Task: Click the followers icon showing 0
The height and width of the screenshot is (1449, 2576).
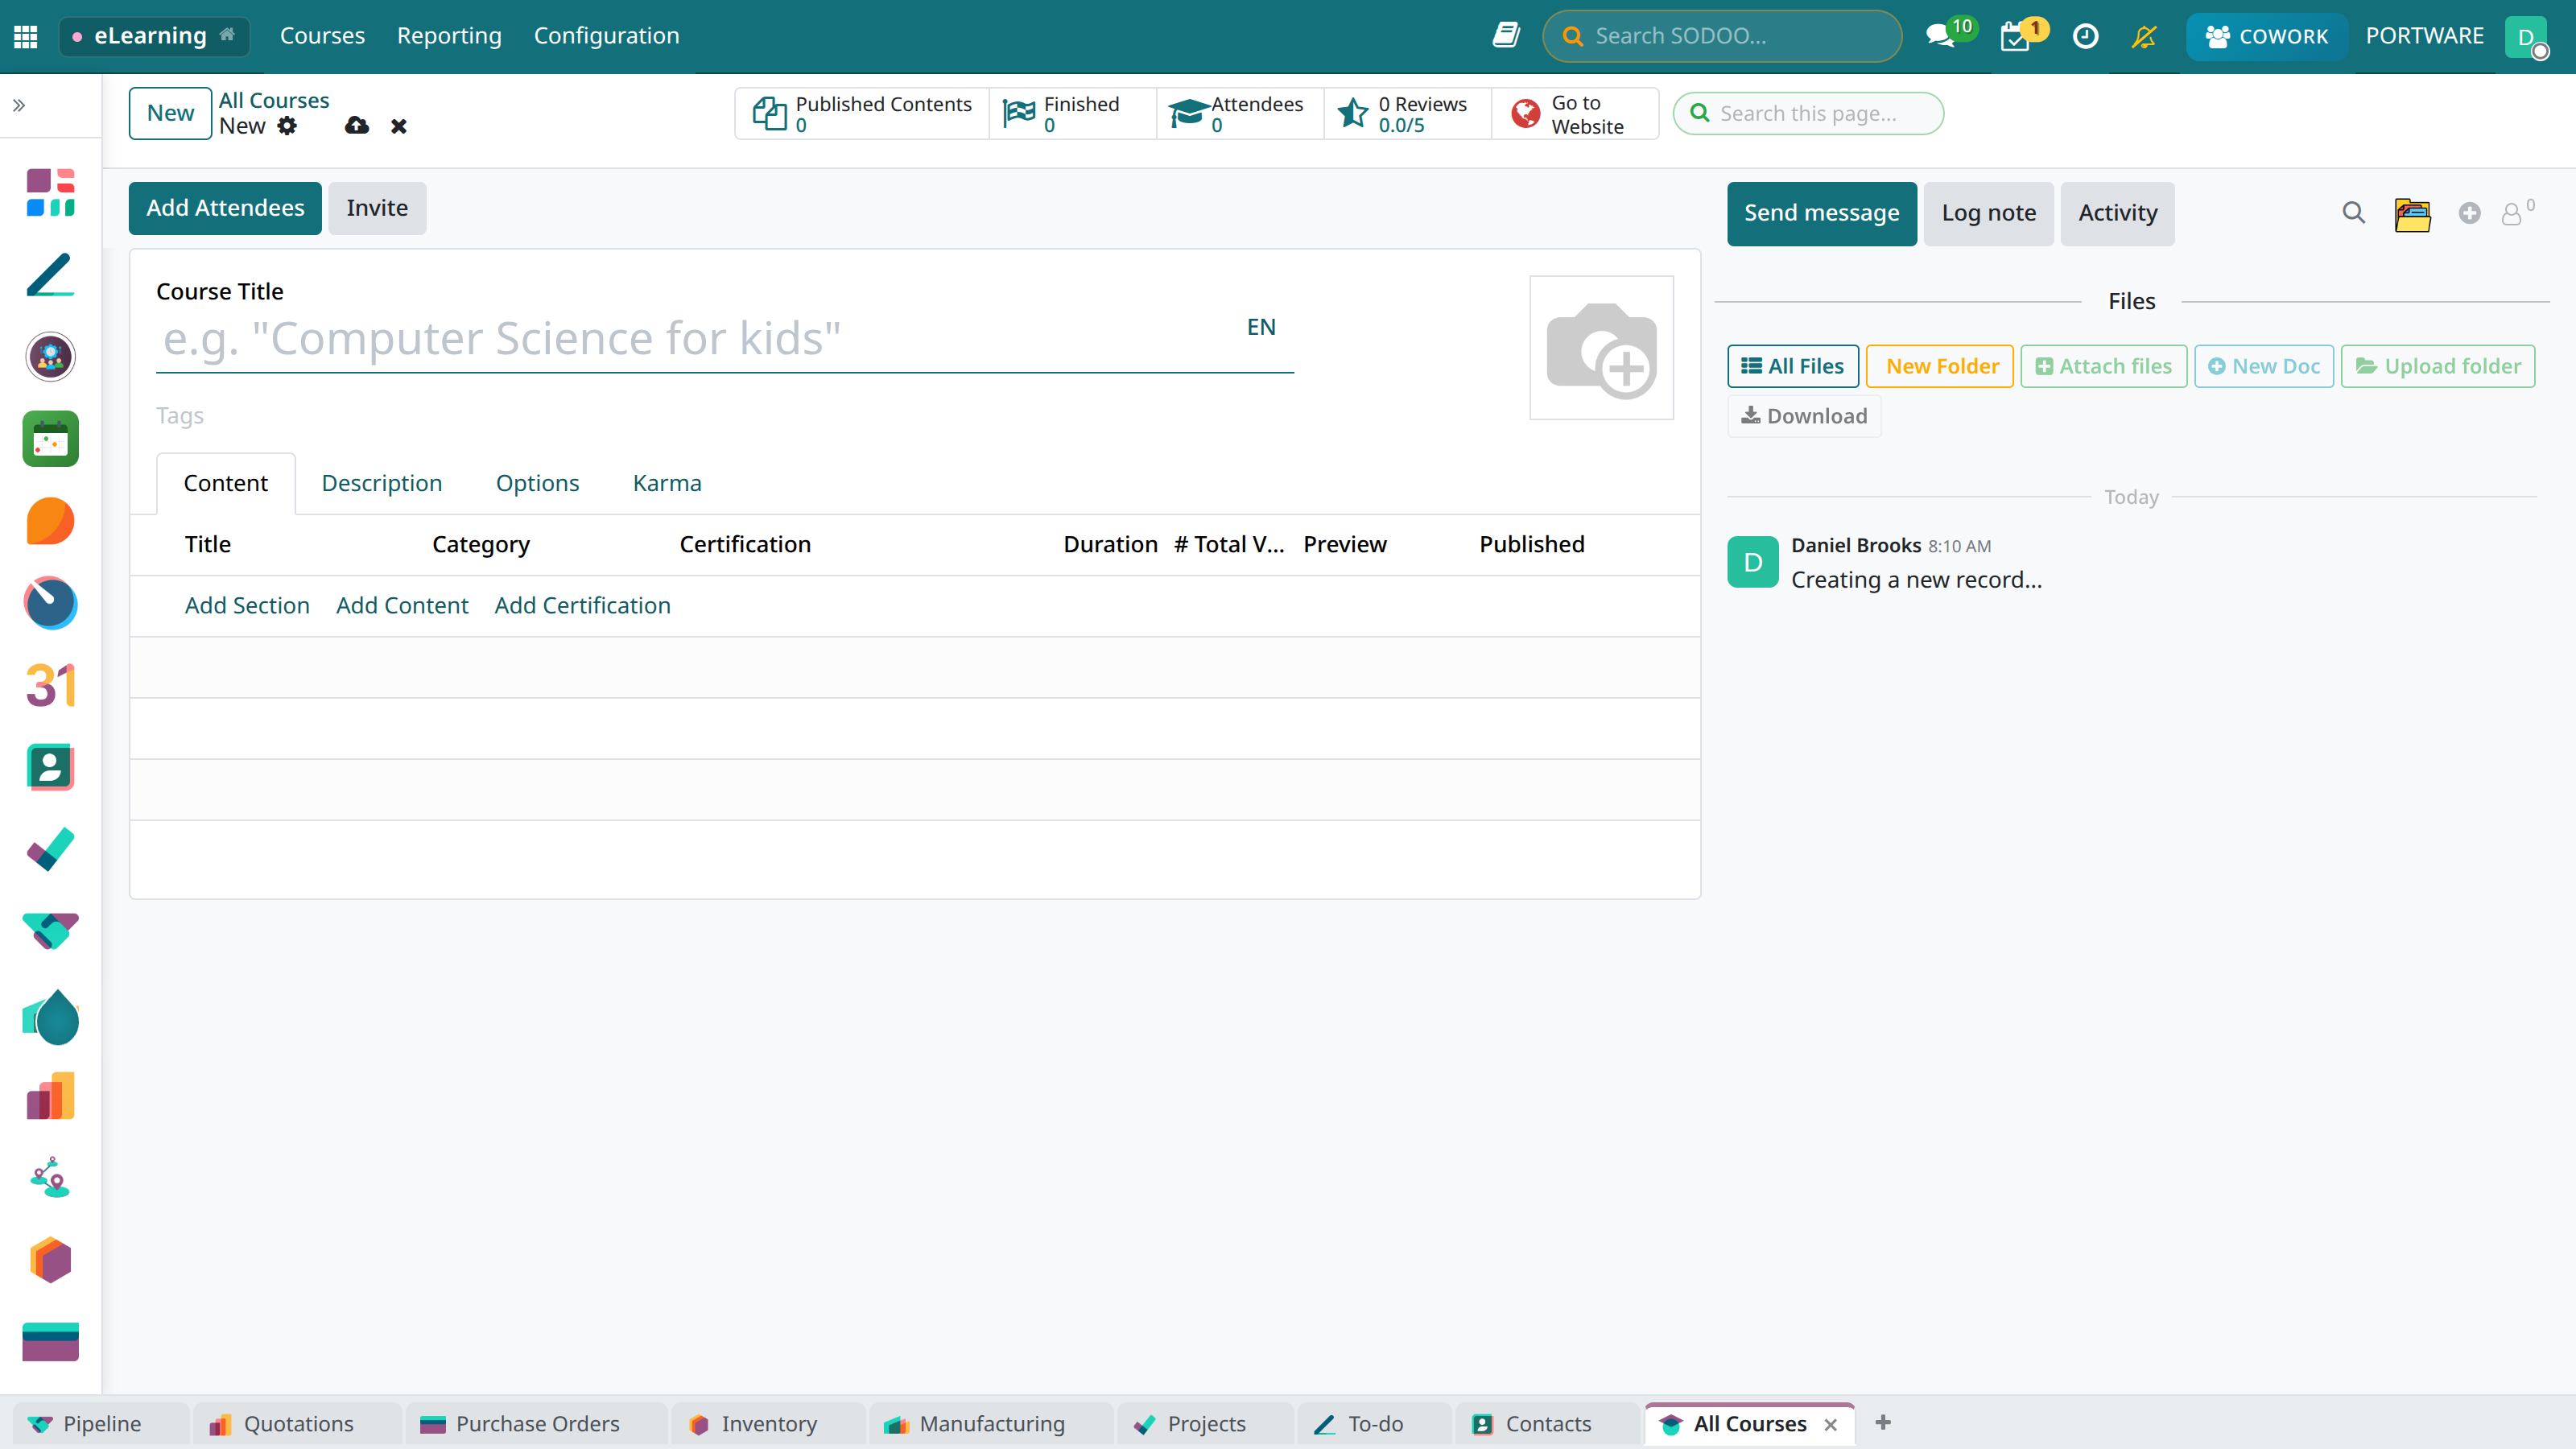Action: 2516,212
